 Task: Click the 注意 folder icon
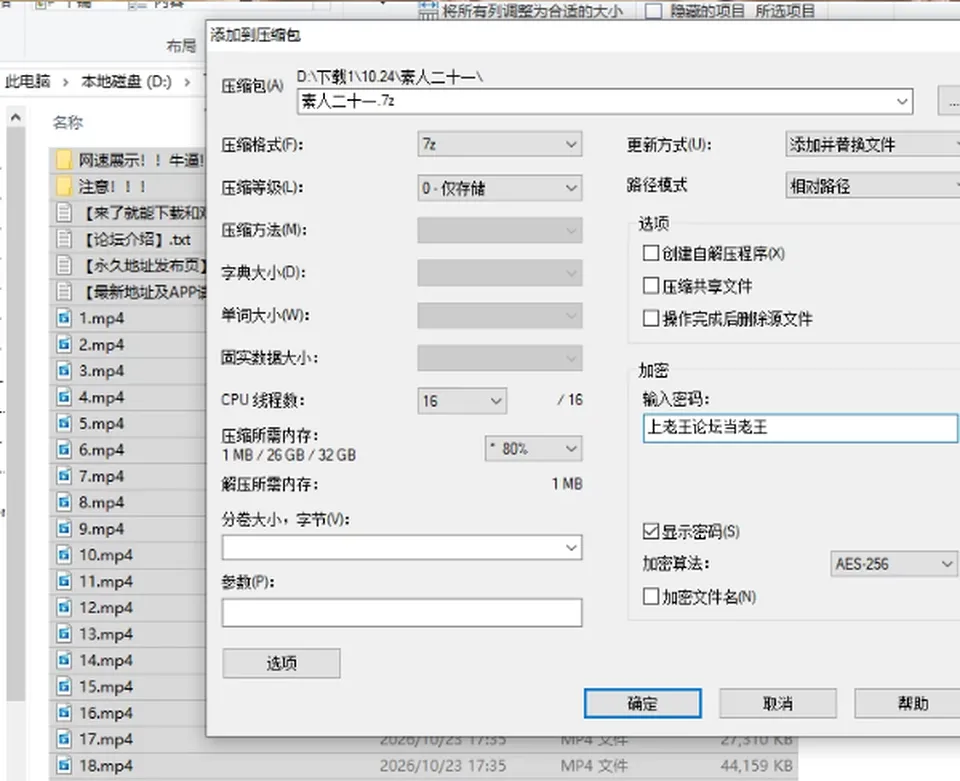64,186
